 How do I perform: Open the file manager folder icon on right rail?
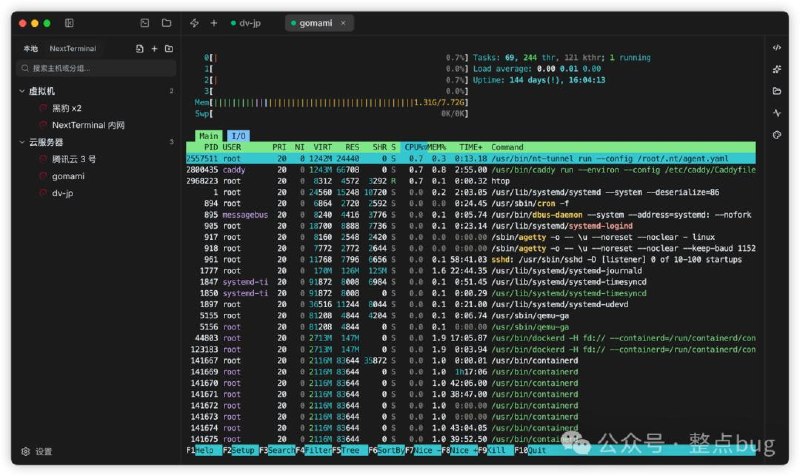tap(777, 91)
